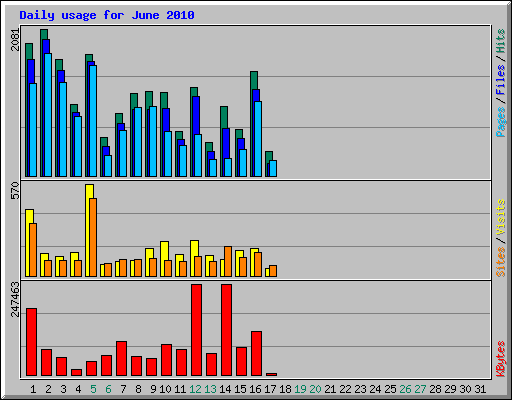This screenshot has width=512, height=400.
Task: Click the green weekend day 6 label
Action: click(x=108, y=389)
